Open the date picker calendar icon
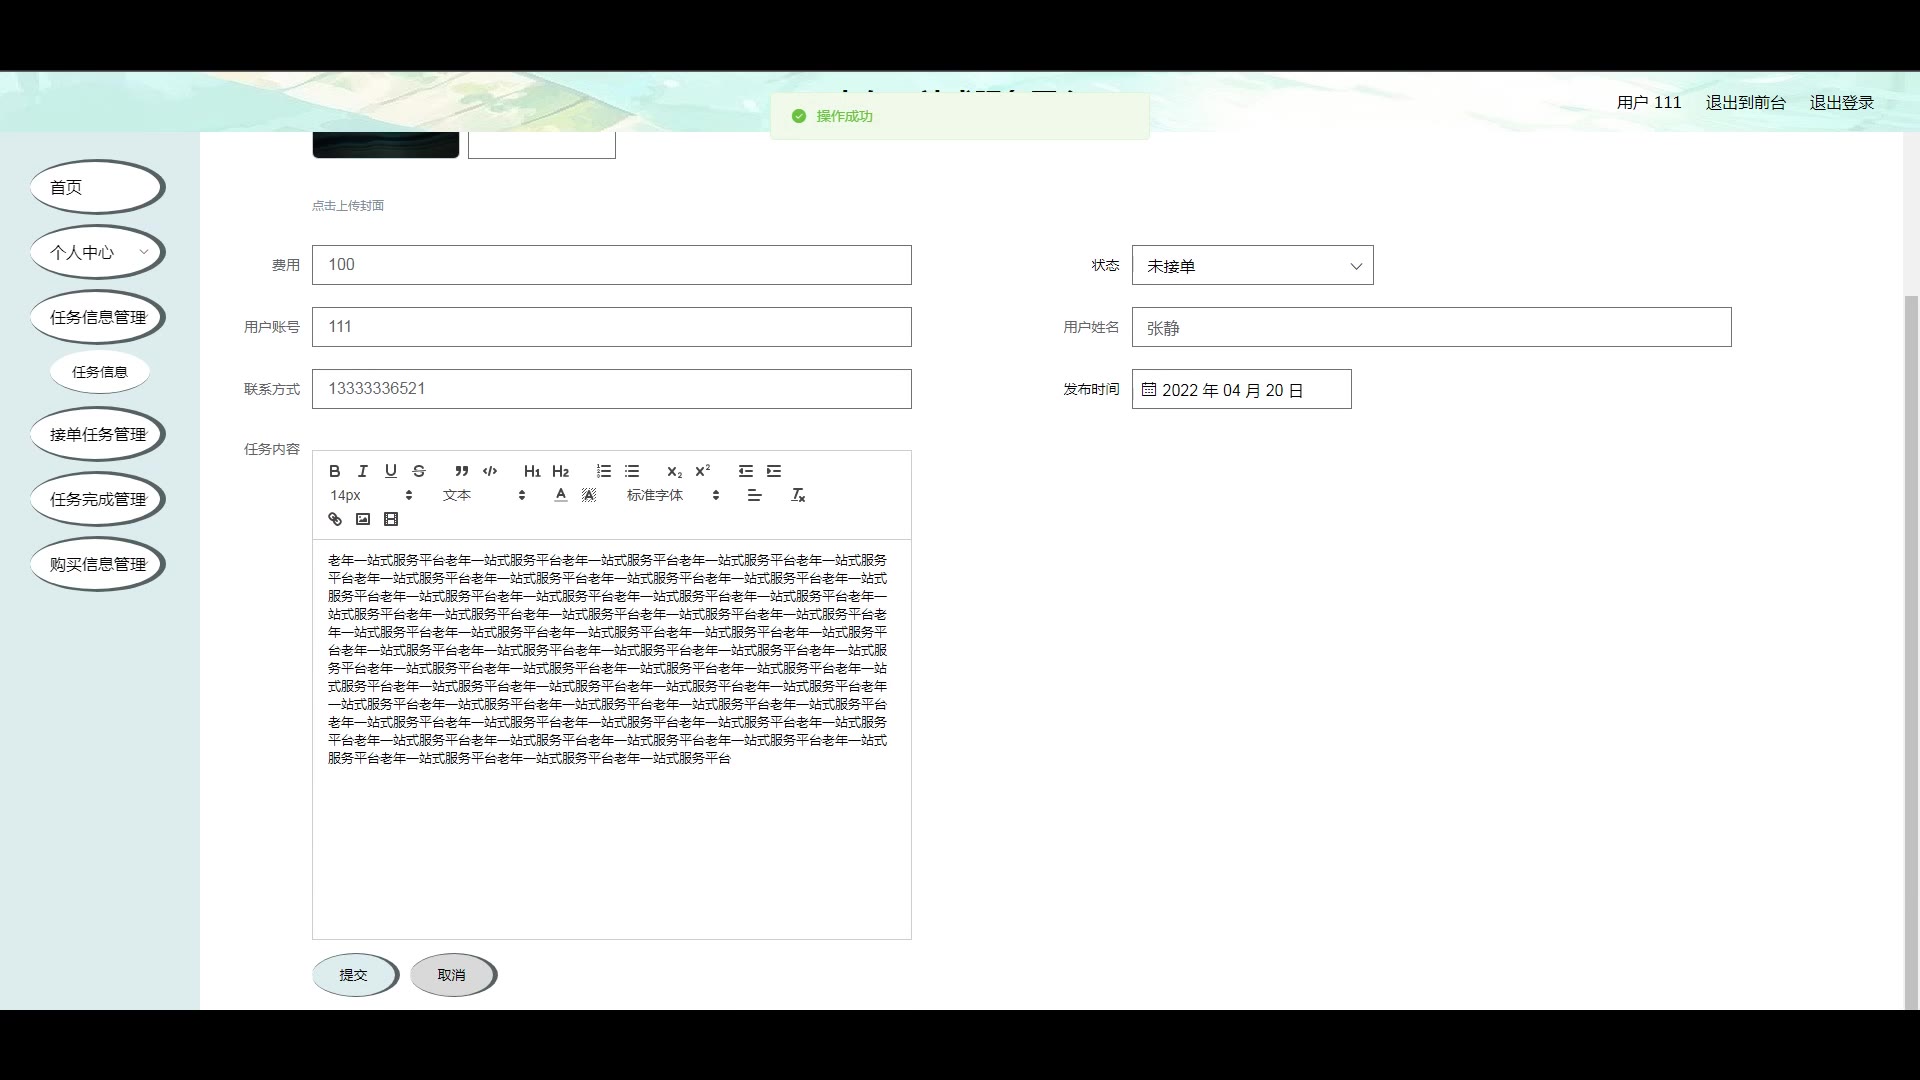Screen dimensions: 1920x1080 (x=1149, y=389)
